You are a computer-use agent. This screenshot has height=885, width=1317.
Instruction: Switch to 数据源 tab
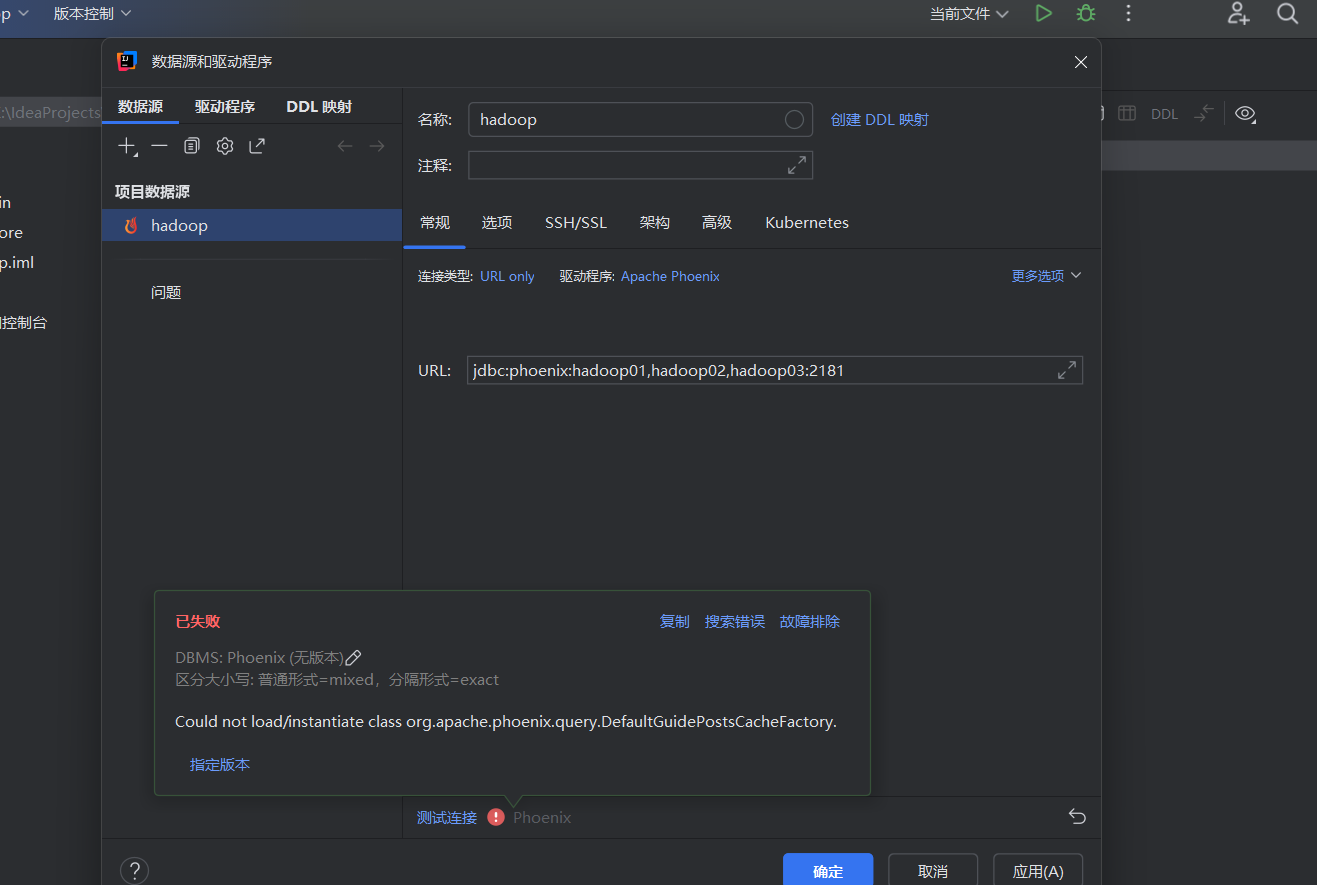(140, 107)
